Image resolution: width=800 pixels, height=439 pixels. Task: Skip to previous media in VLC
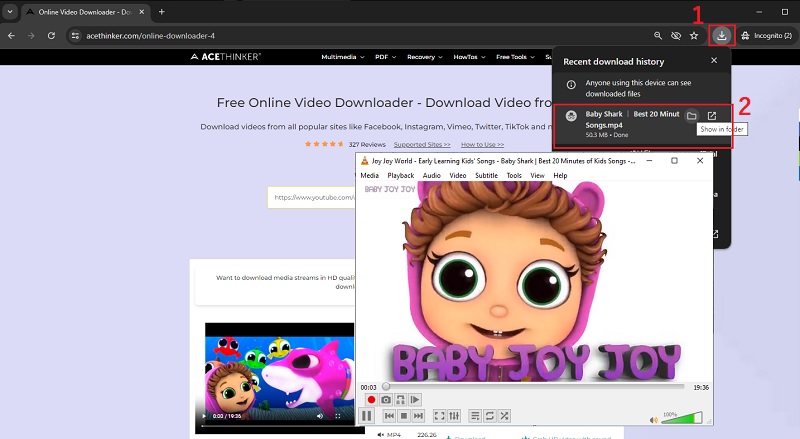click(x=389, y=416)
